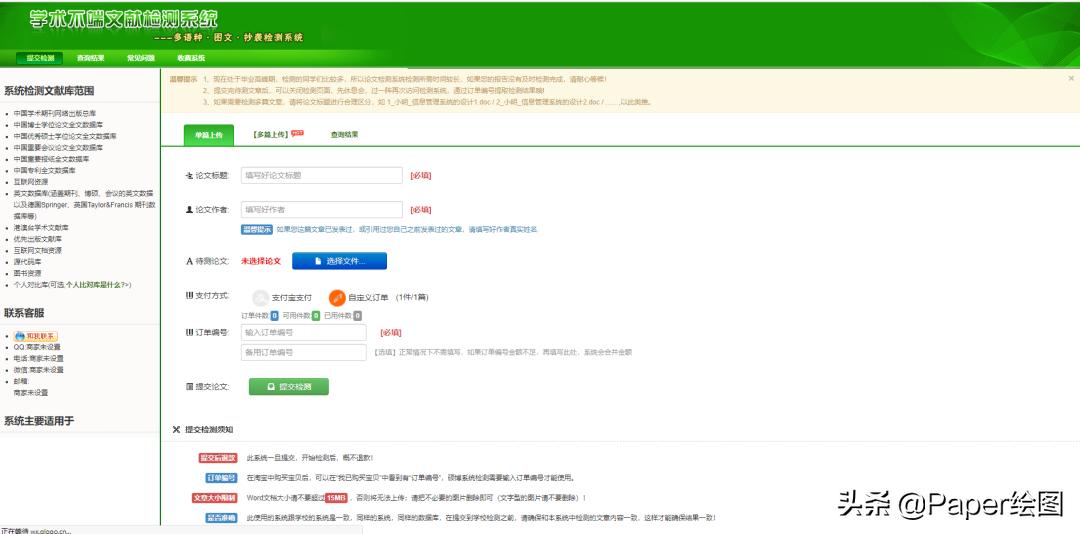Viewport: 1080px width, 534px height.
Task: Click the 中国重要会议论文全文数据库 list item
Action: (59, 147)
